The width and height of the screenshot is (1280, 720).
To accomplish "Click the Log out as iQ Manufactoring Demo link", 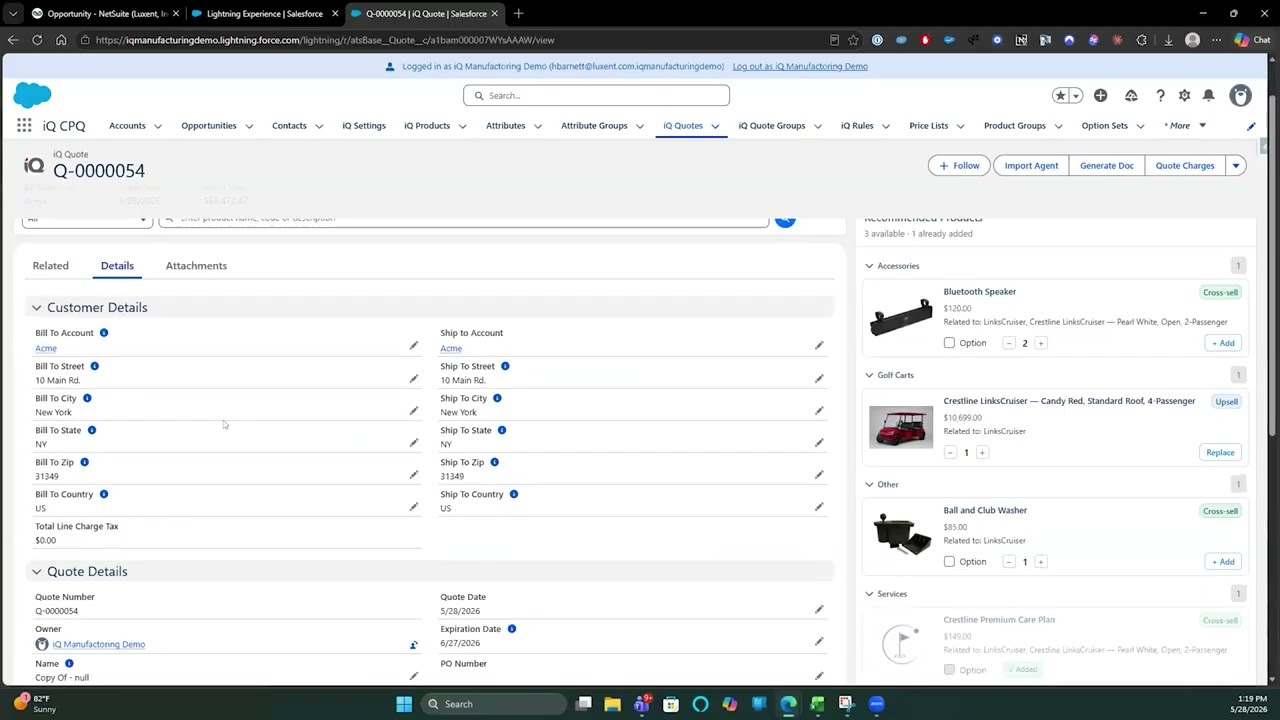I will pyautogui.click(x=800, y=67).
